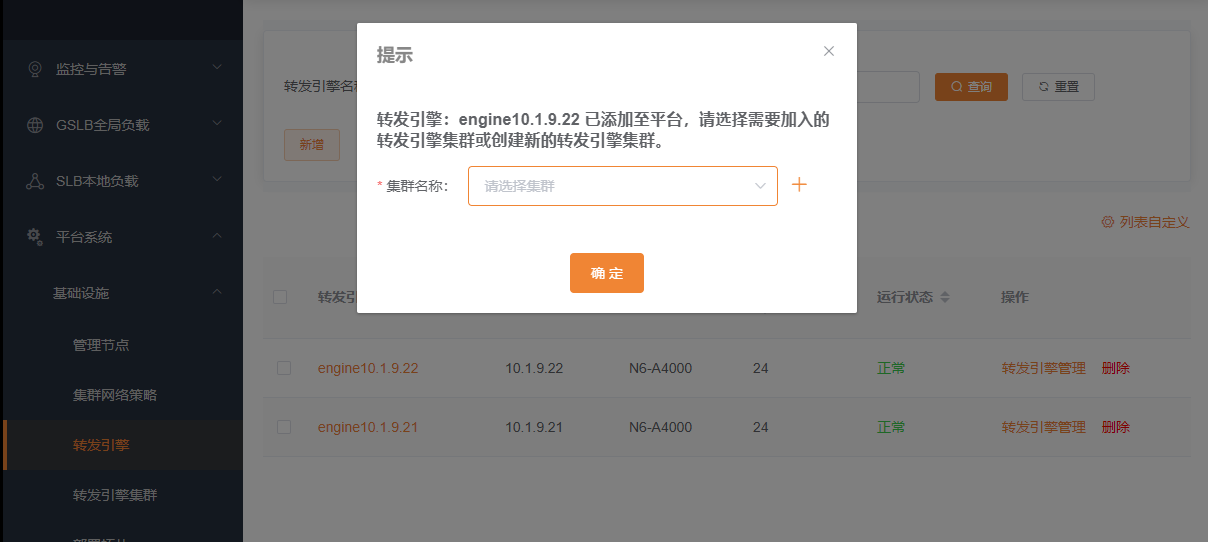This screenshot has height=543, width=1208.
Task: Click the 10.1.9.21 IP cell
Action: (x=535, y=427)
